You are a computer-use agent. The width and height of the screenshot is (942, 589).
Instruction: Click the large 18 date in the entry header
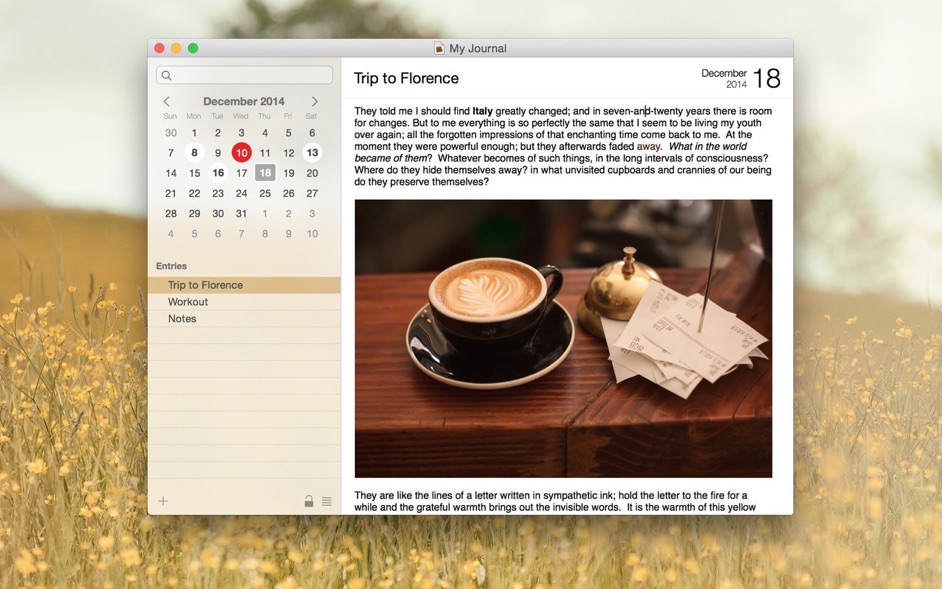[766, 78]
